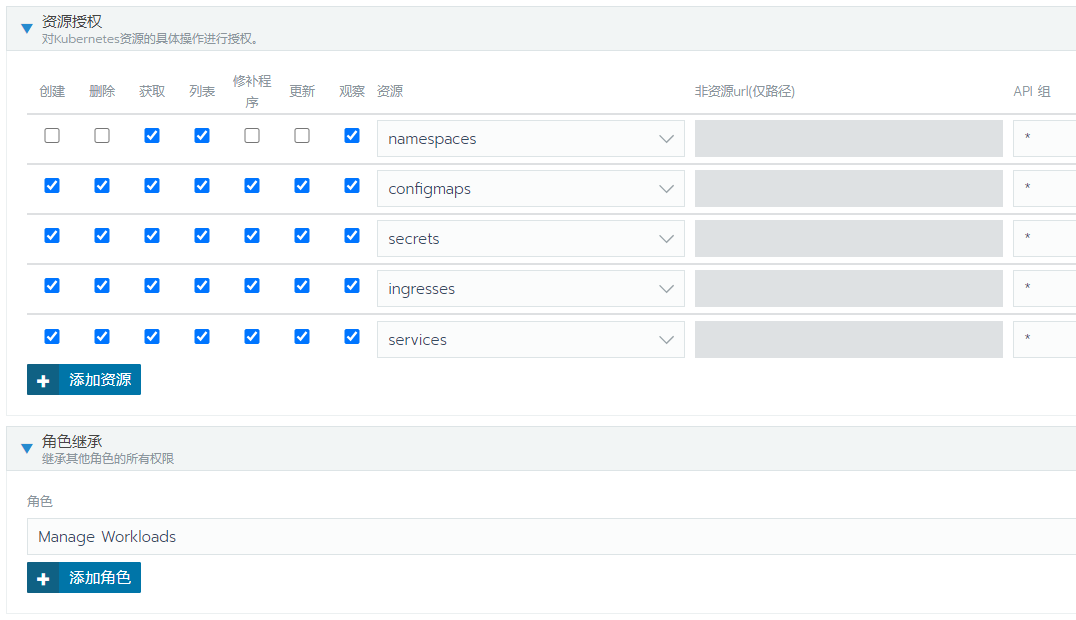Image resolution: width=1076 pixels, height=620 pixels.
Task: Open the namespaces resource dropdown
Action: [x=530, y=139]
